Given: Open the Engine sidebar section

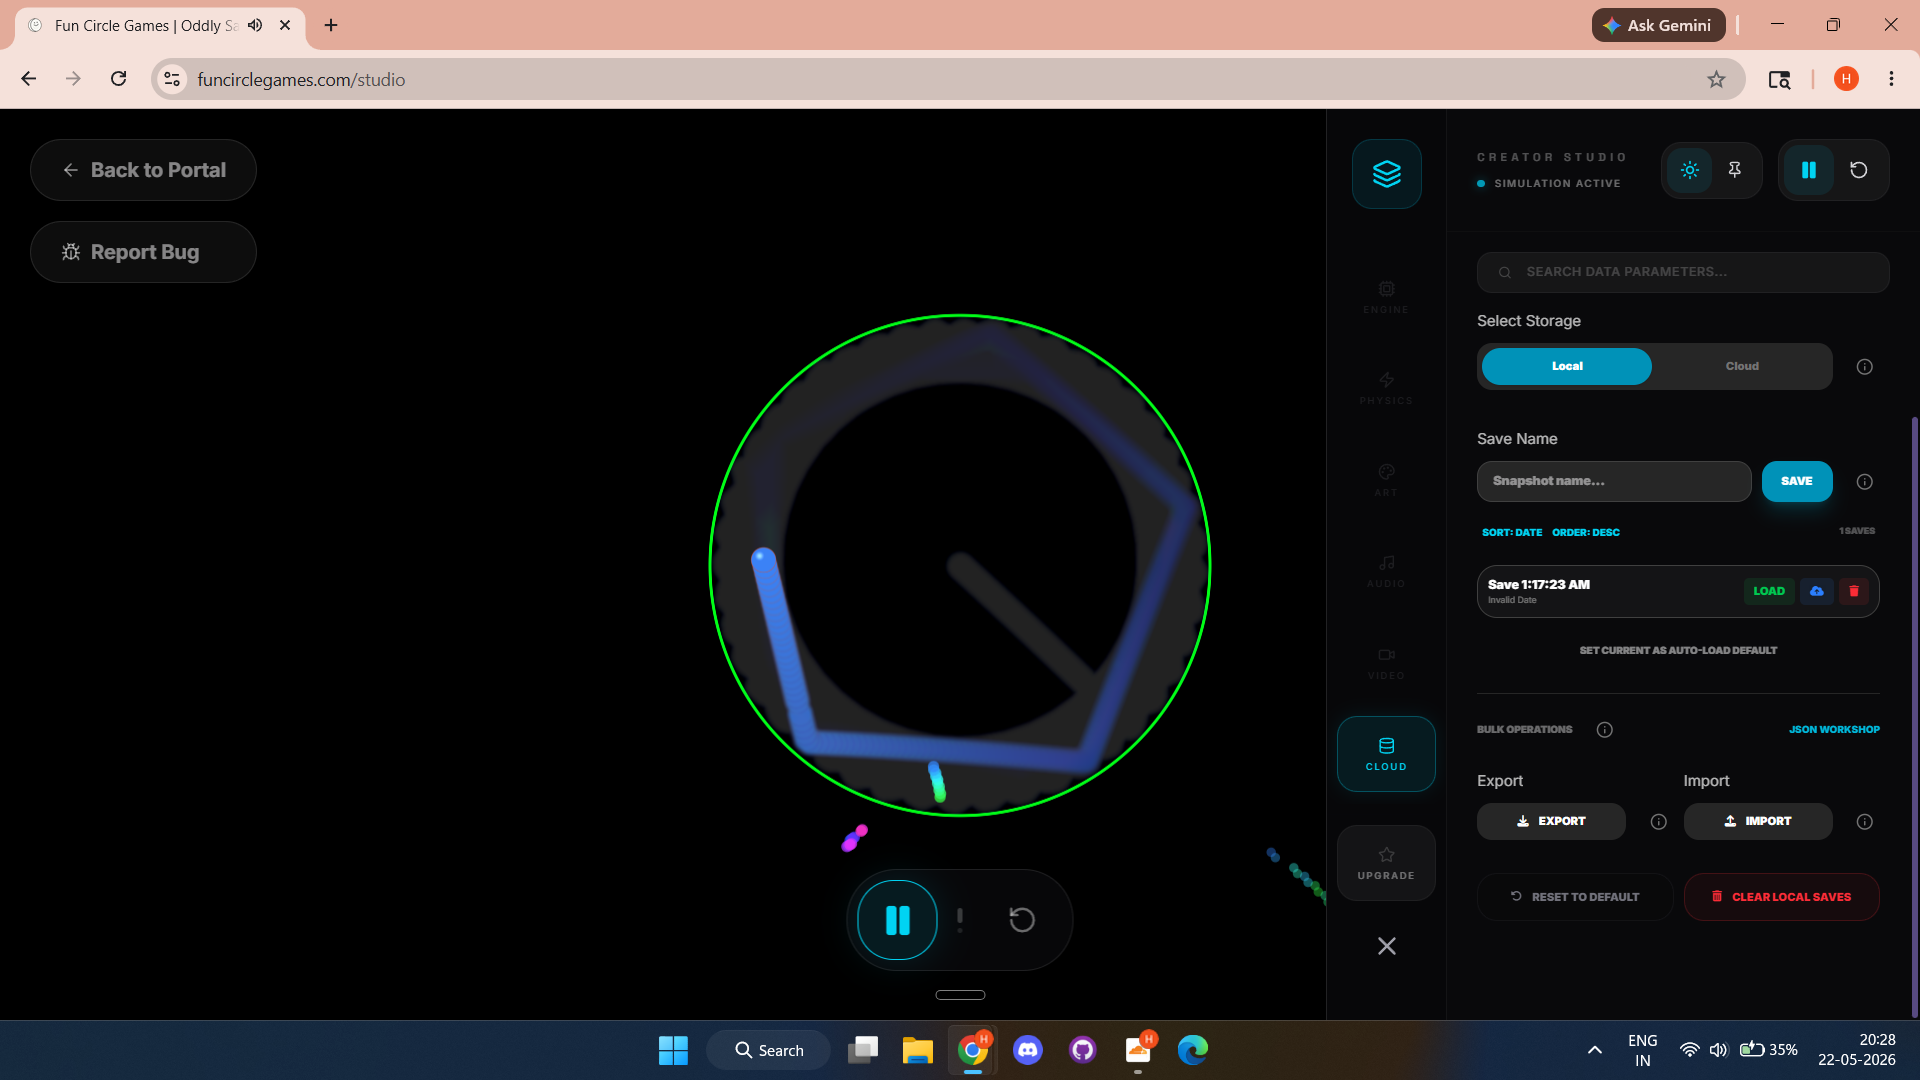Looking at the screenshot, I should [x=1386, y=298].
